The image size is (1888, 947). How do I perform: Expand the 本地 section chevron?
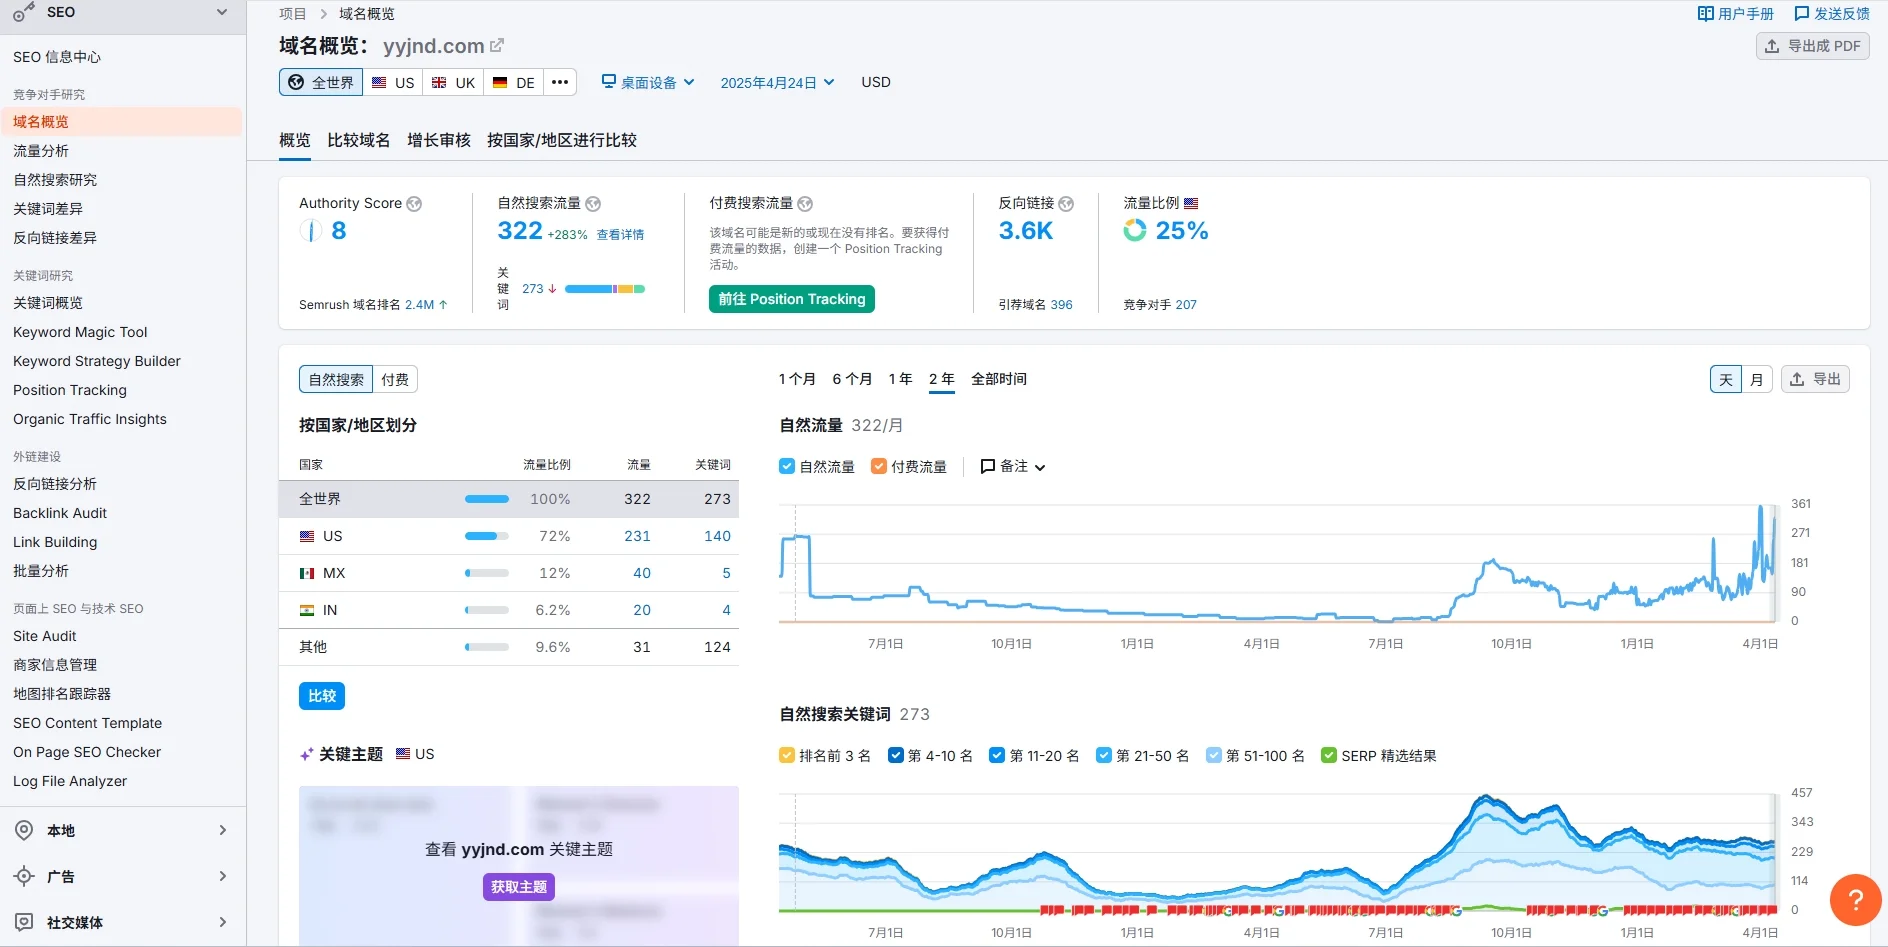(223, 830)
